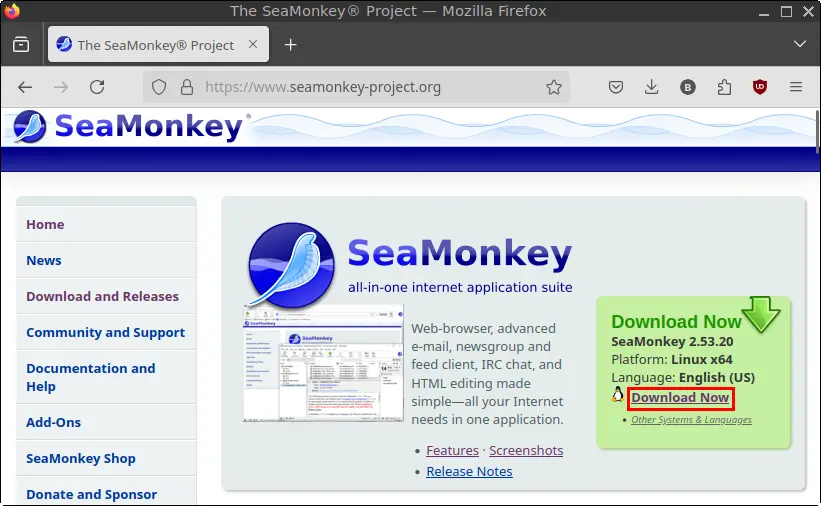Open Documentation and Help page

coord(91,377)
